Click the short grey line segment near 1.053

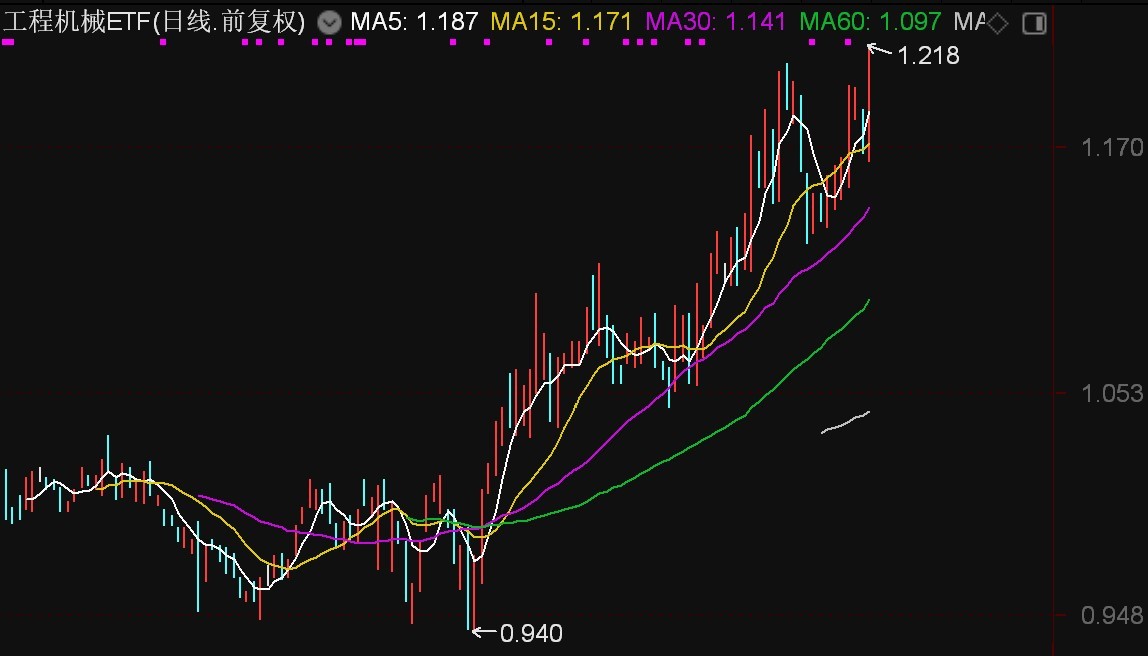(845, 422)
